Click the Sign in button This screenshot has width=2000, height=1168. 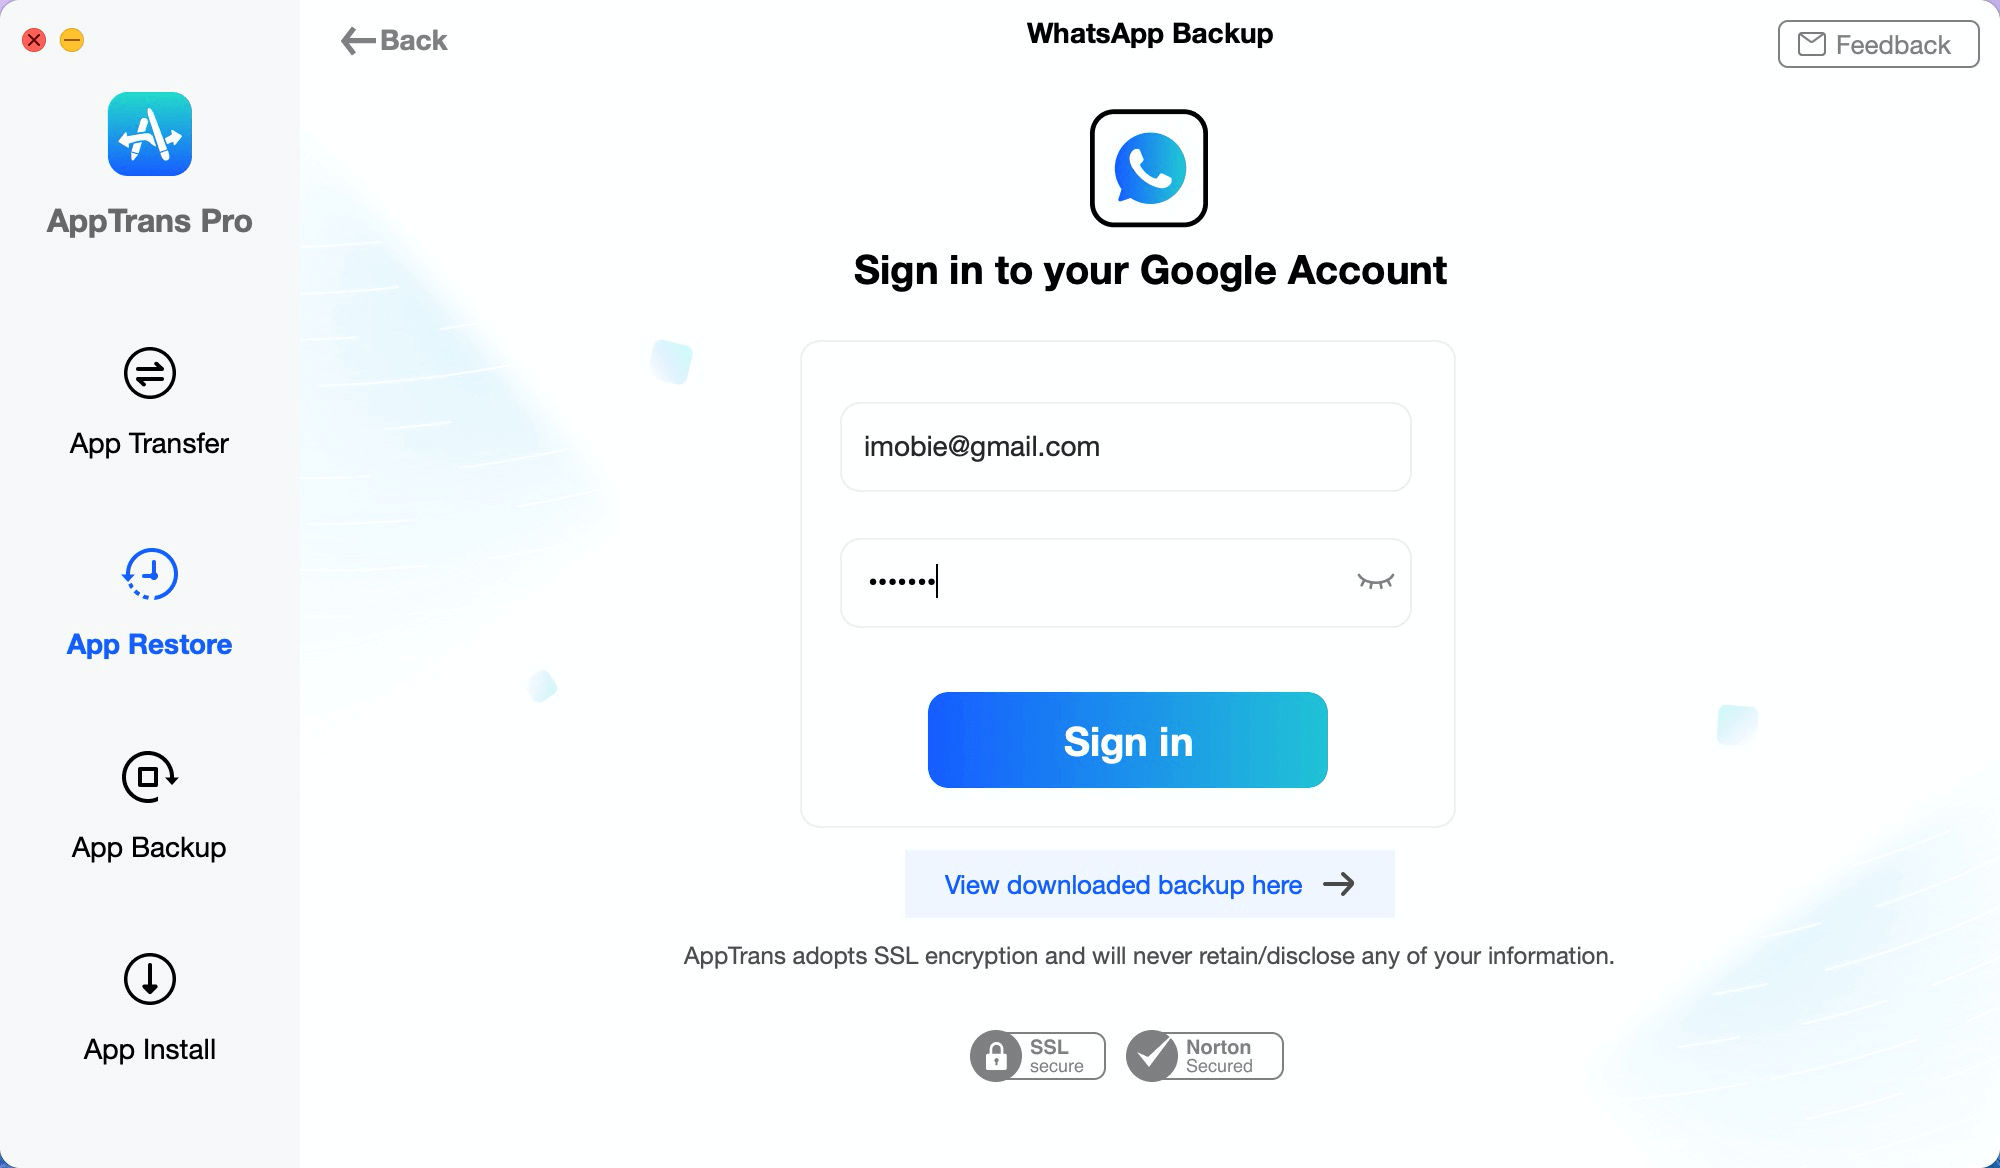pos(1127,738)
